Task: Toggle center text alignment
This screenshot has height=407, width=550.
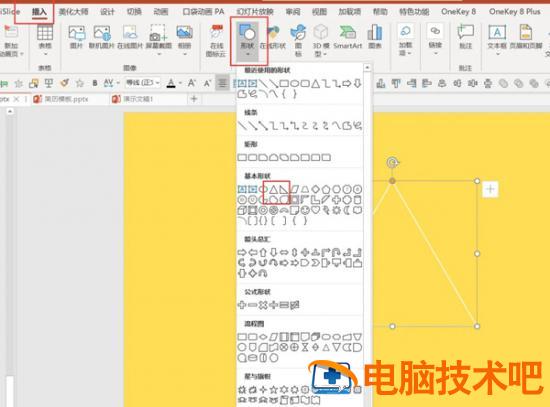Action: (222, 83)
